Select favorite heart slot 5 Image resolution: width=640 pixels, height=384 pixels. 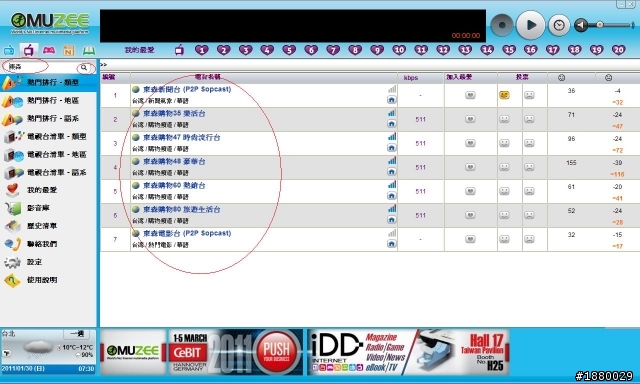click(x=289, y=50)
